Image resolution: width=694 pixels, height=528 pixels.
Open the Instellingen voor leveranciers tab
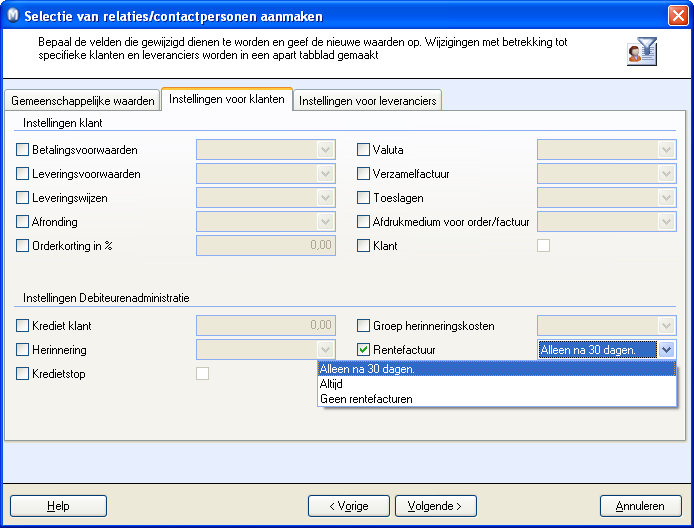pos(367,100)
